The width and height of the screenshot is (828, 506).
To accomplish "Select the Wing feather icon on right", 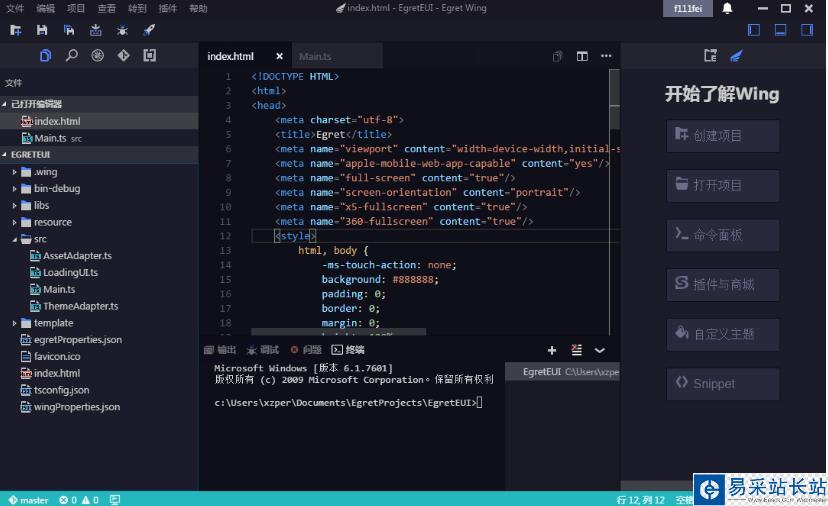I will click(736, 55).
